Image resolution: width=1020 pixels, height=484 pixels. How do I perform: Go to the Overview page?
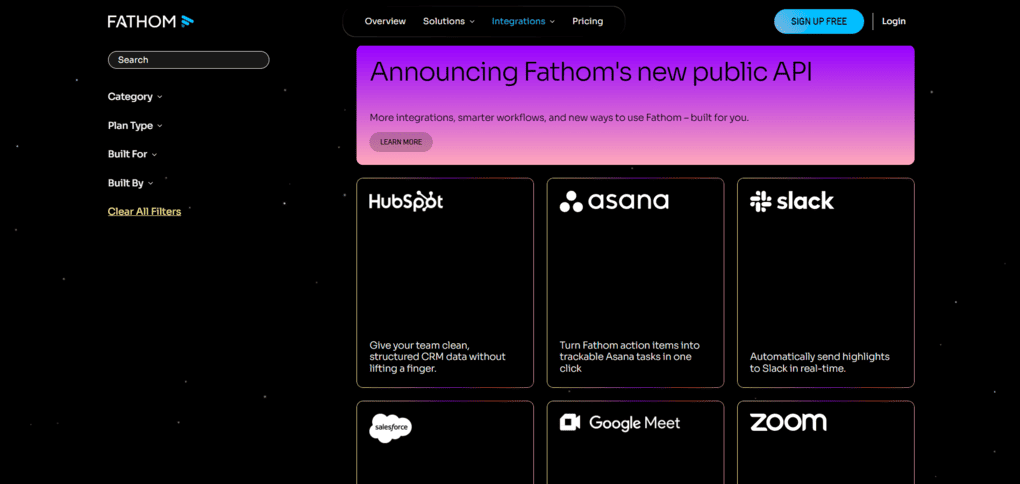385,21
